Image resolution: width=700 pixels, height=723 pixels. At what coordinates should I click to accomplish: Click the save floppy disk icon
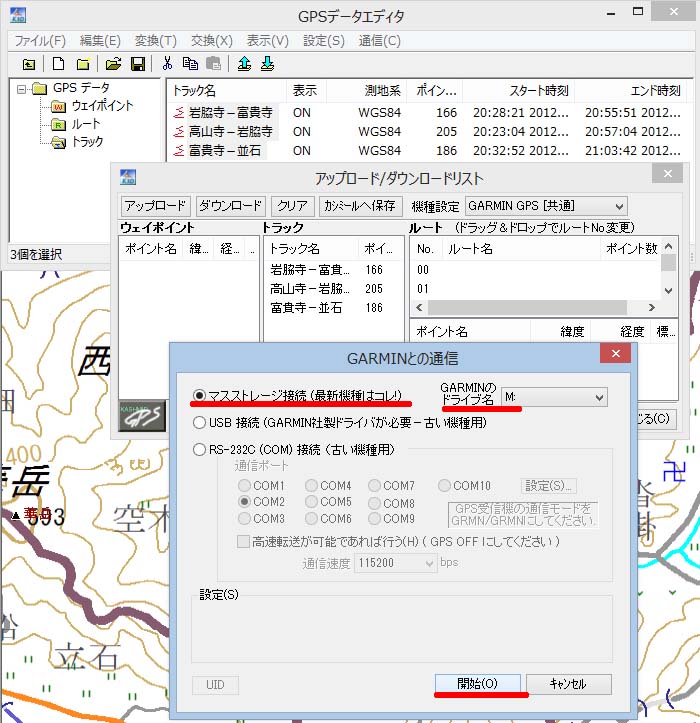(138, 64)
